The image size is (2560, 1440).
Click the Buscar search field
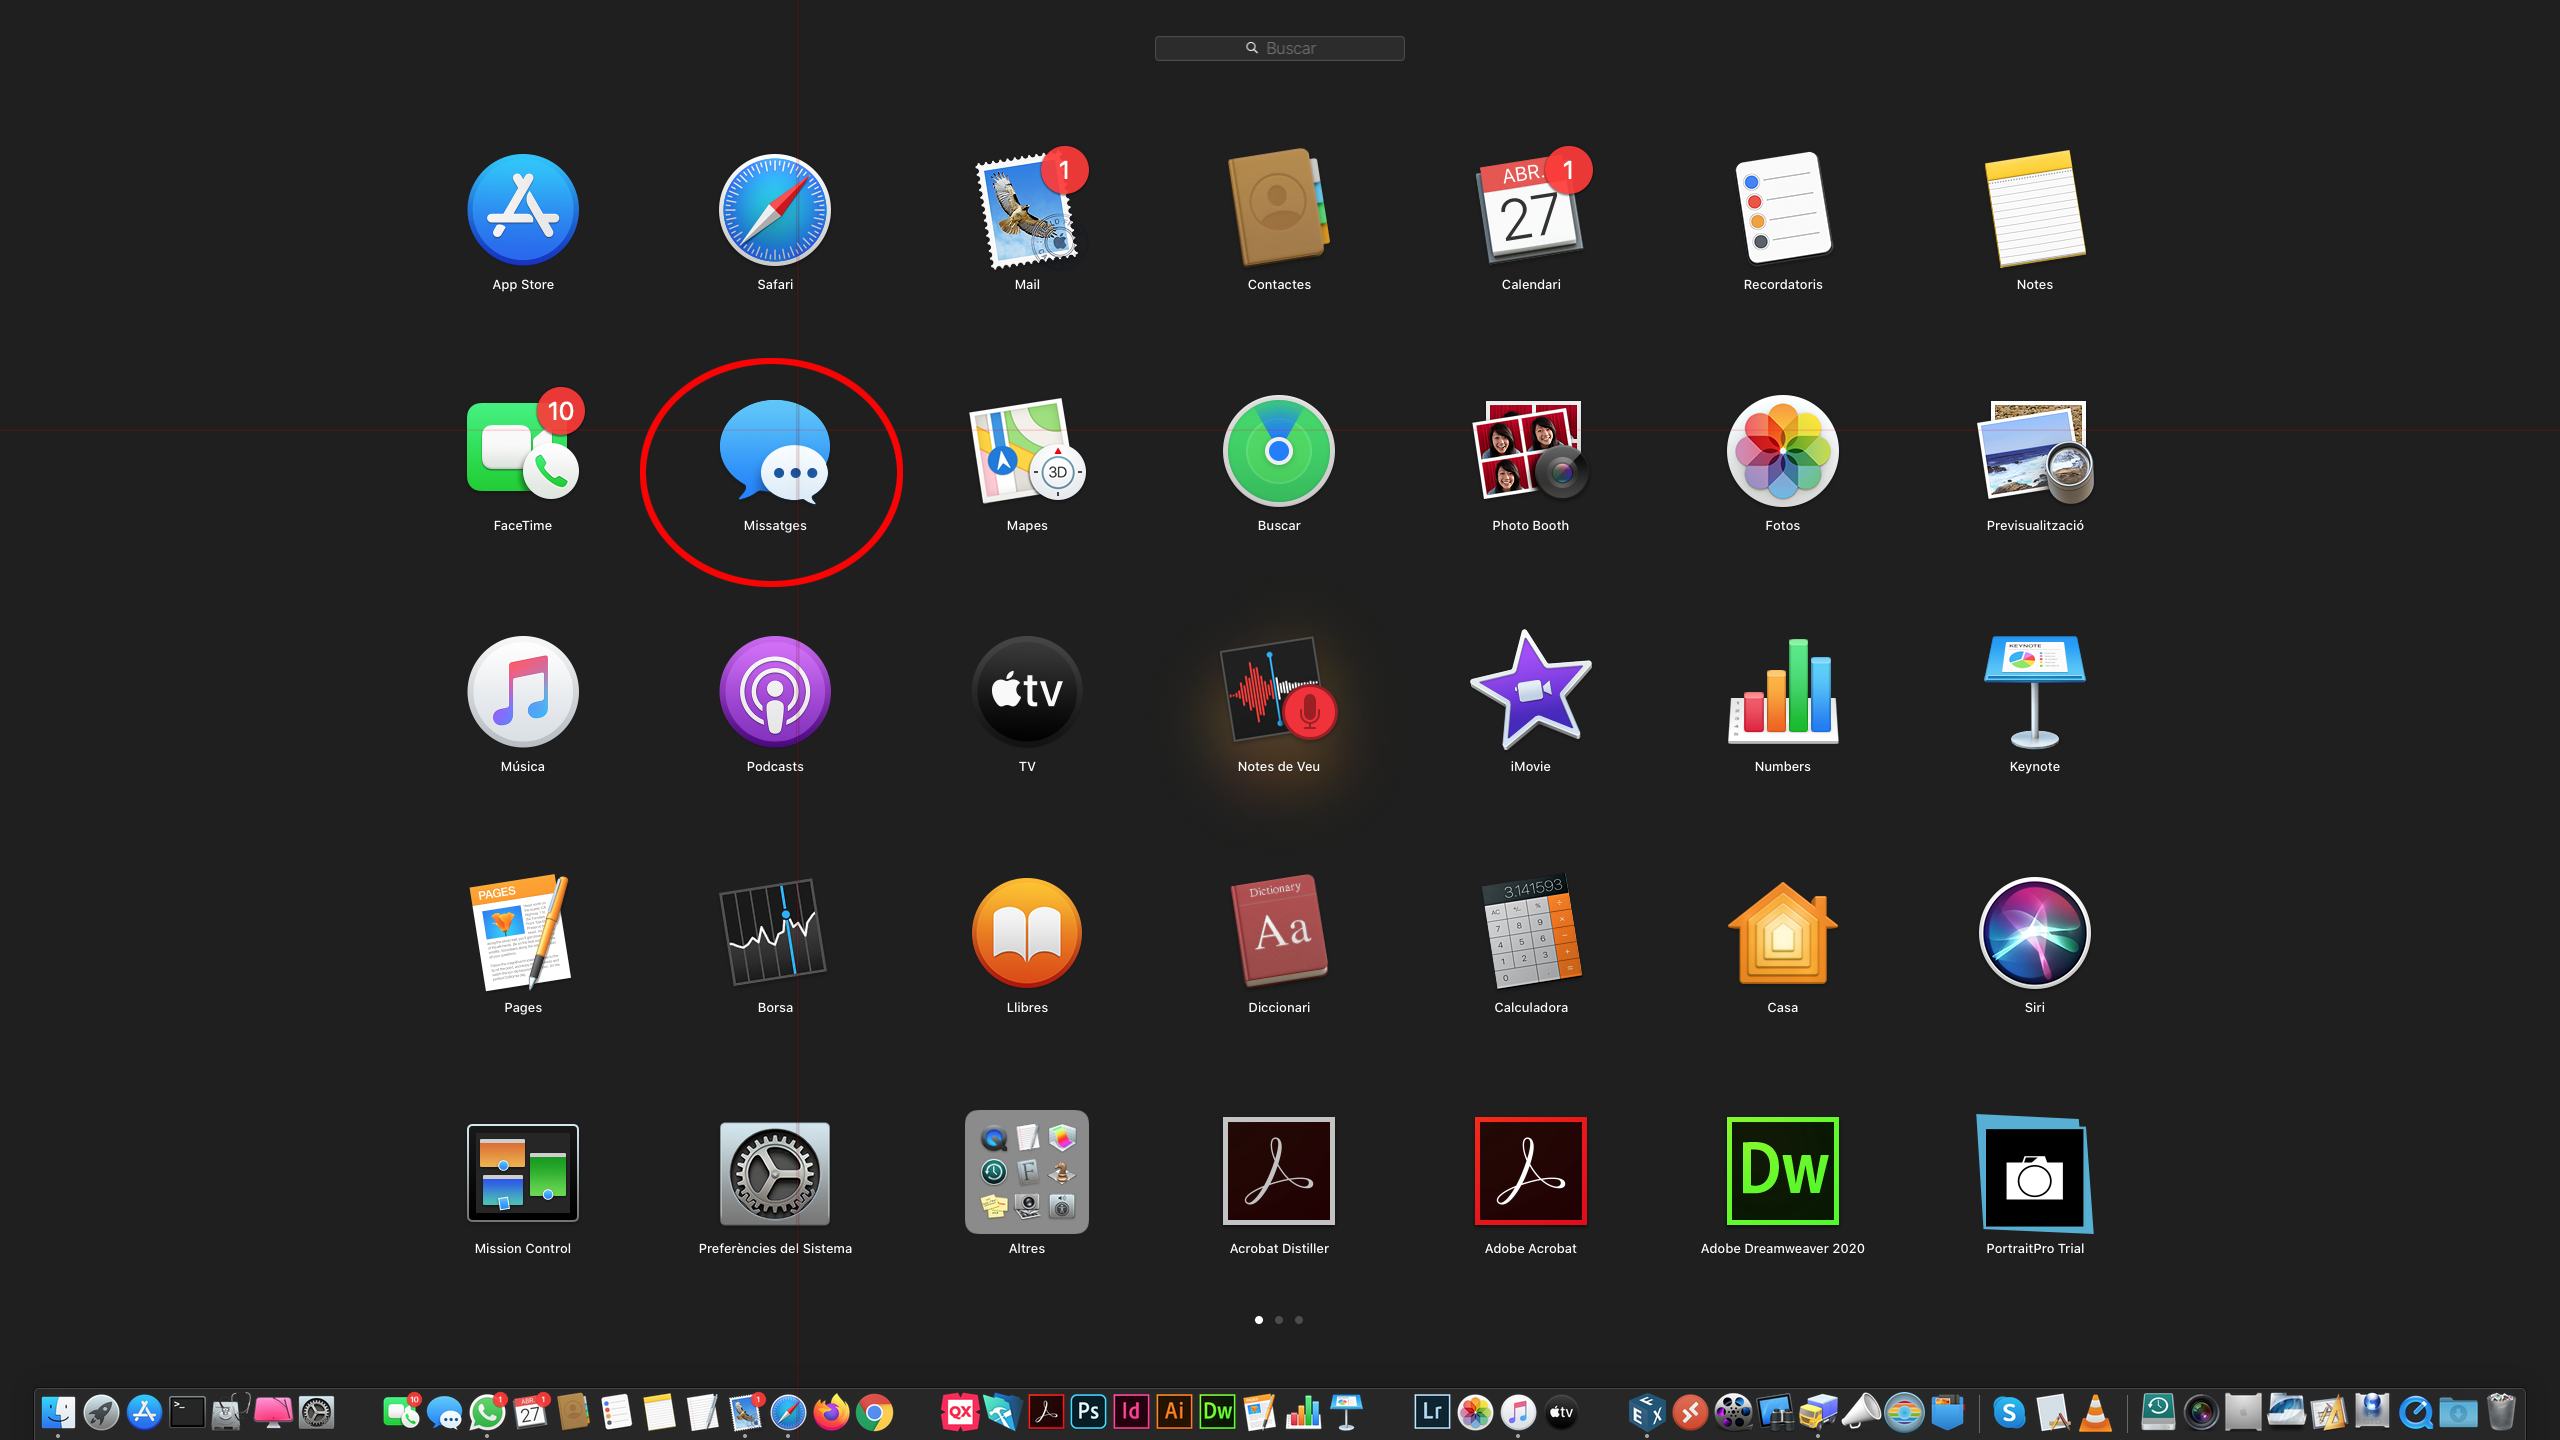pos(1279,48)
